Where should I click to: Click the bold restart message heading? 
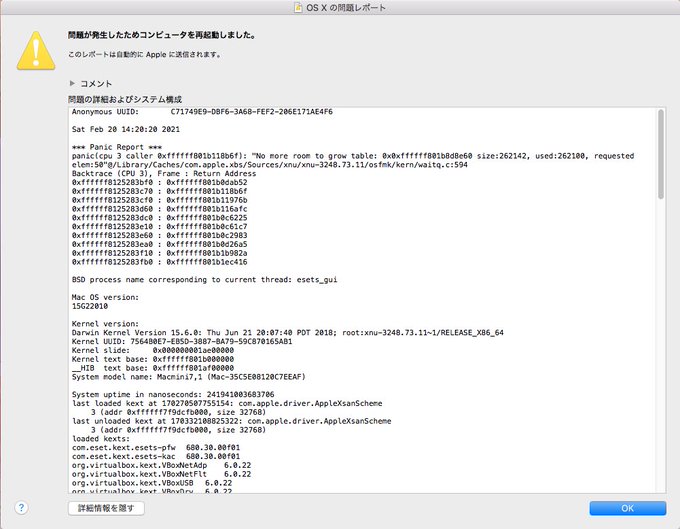(162, 35)
